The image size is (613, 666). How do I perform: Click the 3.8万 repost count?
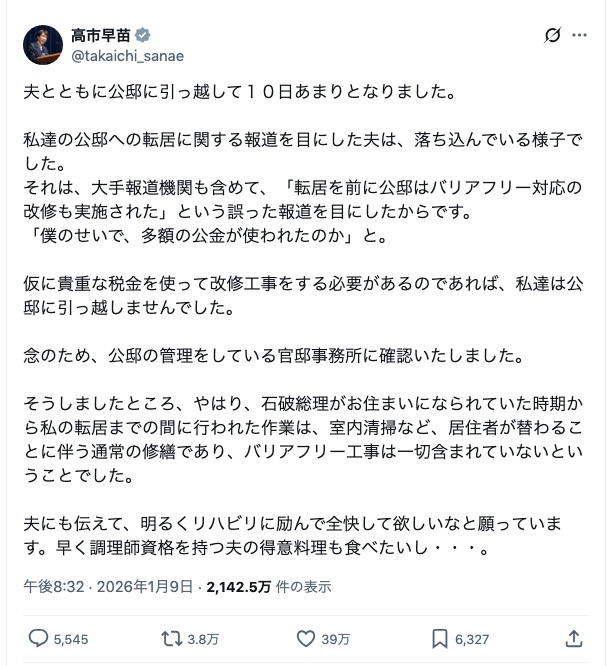[204, 639]
